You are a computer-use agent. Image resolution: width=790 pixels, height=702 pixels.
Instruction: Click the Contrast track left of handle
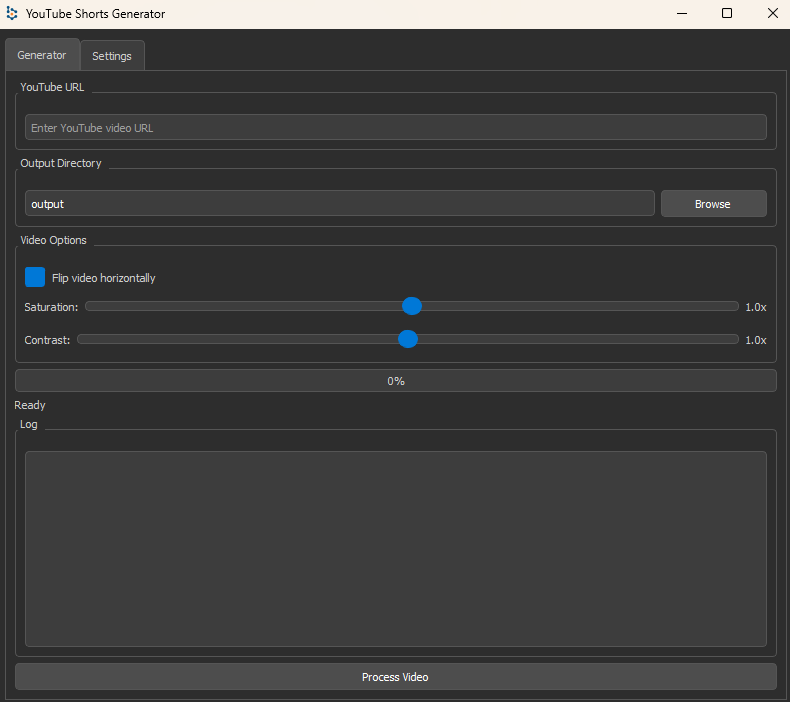[237, 339]
